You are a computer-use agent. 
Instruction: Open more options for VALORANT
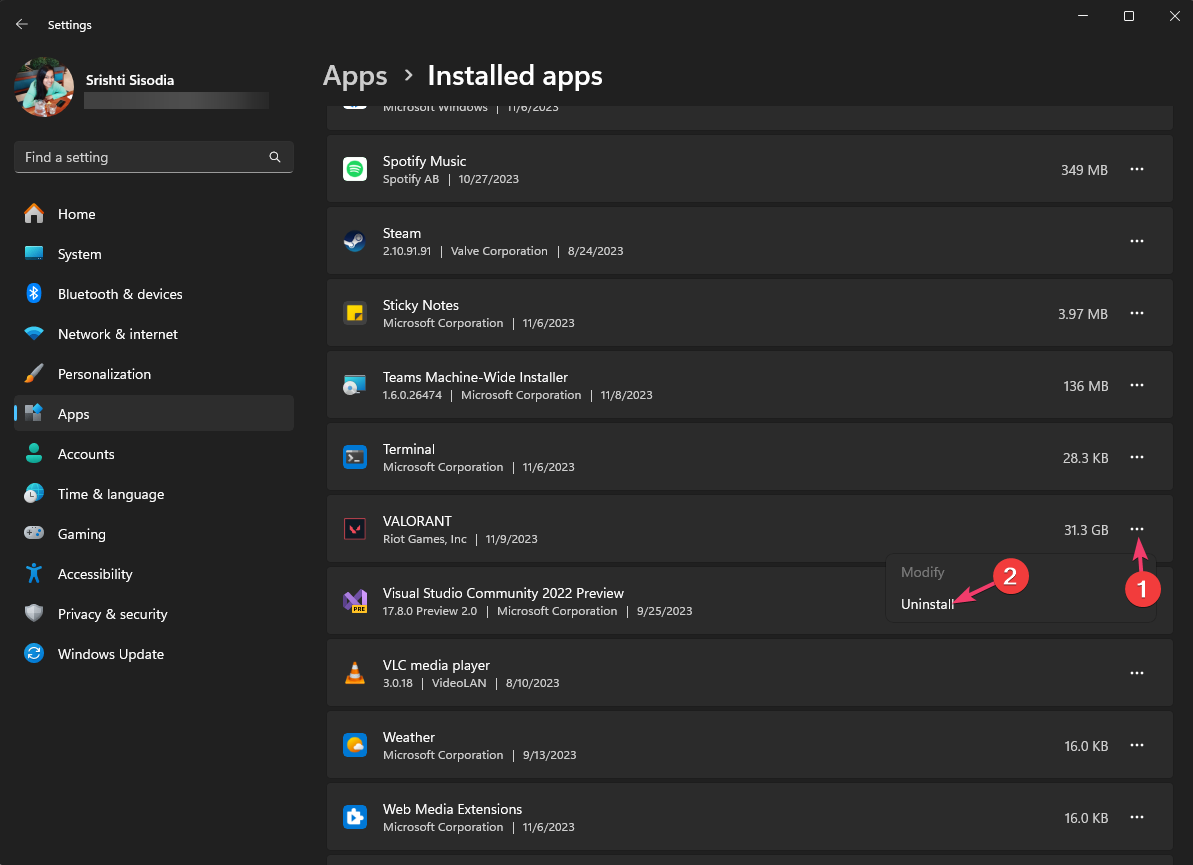1137,529
